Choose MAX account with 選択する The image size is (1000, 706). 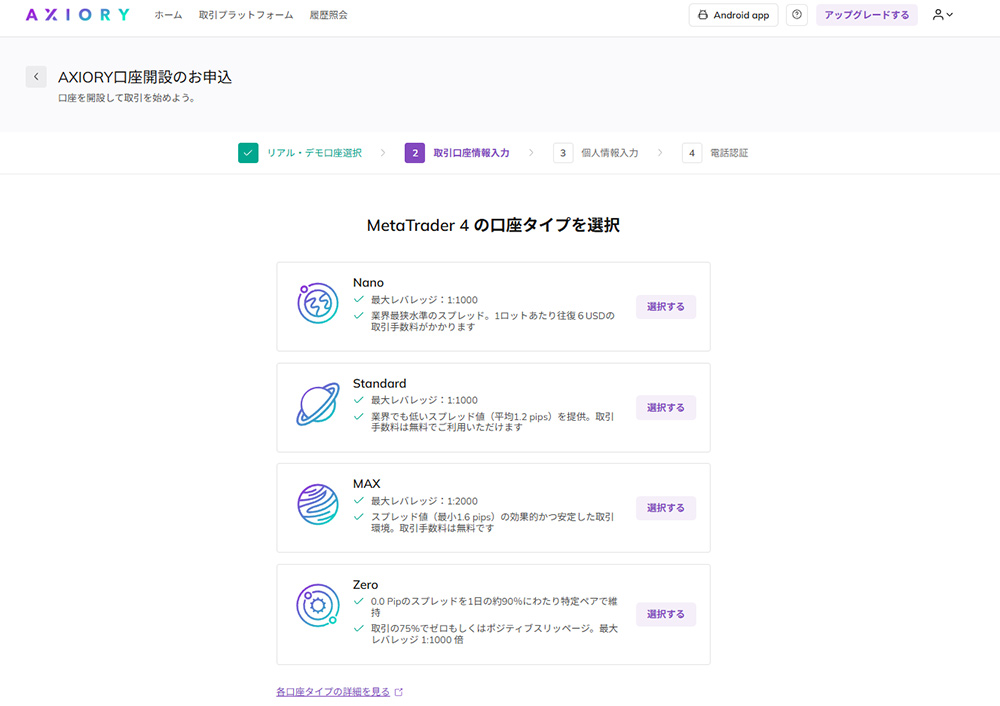click(666, 508)
